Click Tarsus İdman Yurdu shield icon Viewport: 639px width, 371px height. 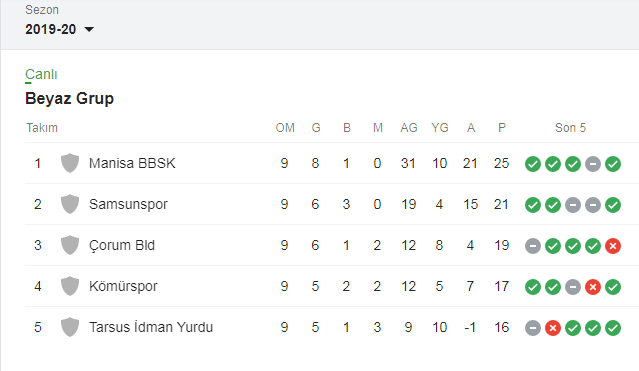click(70, 327)
